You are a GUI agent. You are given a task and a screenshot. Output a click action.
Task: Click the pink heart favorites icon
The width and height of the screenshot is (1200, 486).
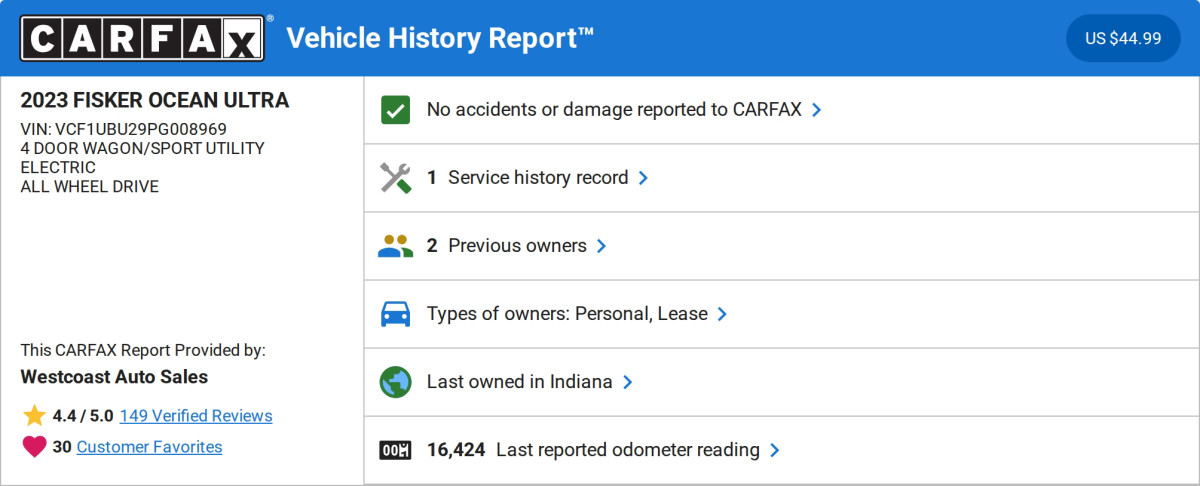click(35, 447)
